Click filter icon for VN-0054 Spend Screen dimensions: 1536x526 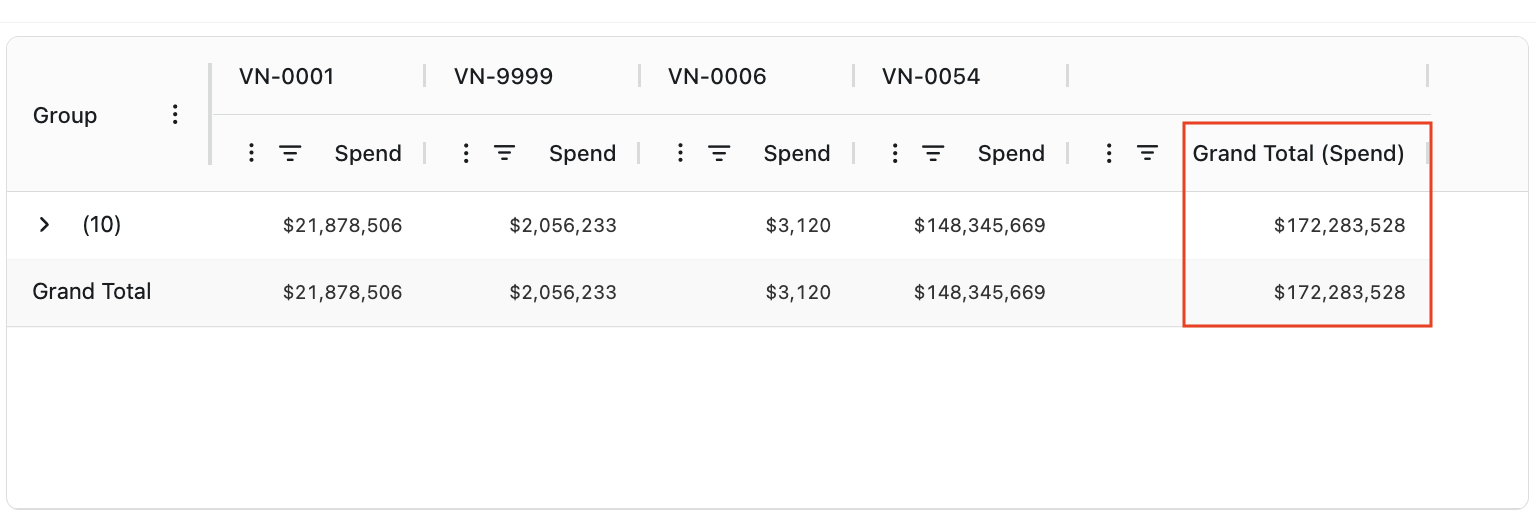pyautogui.click(x=933, y=153)
